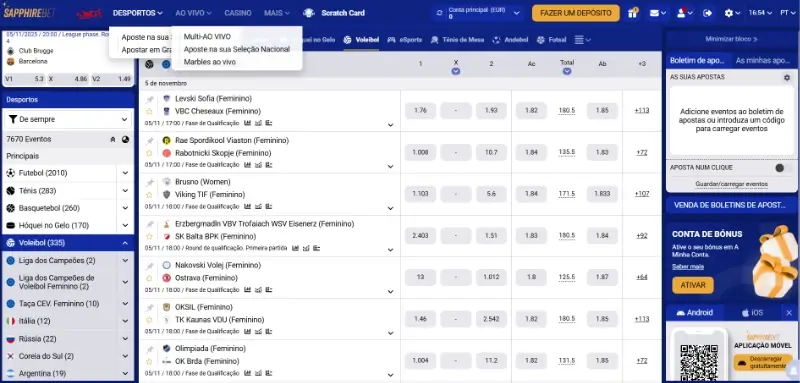The height and width of the screenshot is (383, 800).
Task: Expand Nakovski Volej match markets chevron
Action: pos(391,292)
